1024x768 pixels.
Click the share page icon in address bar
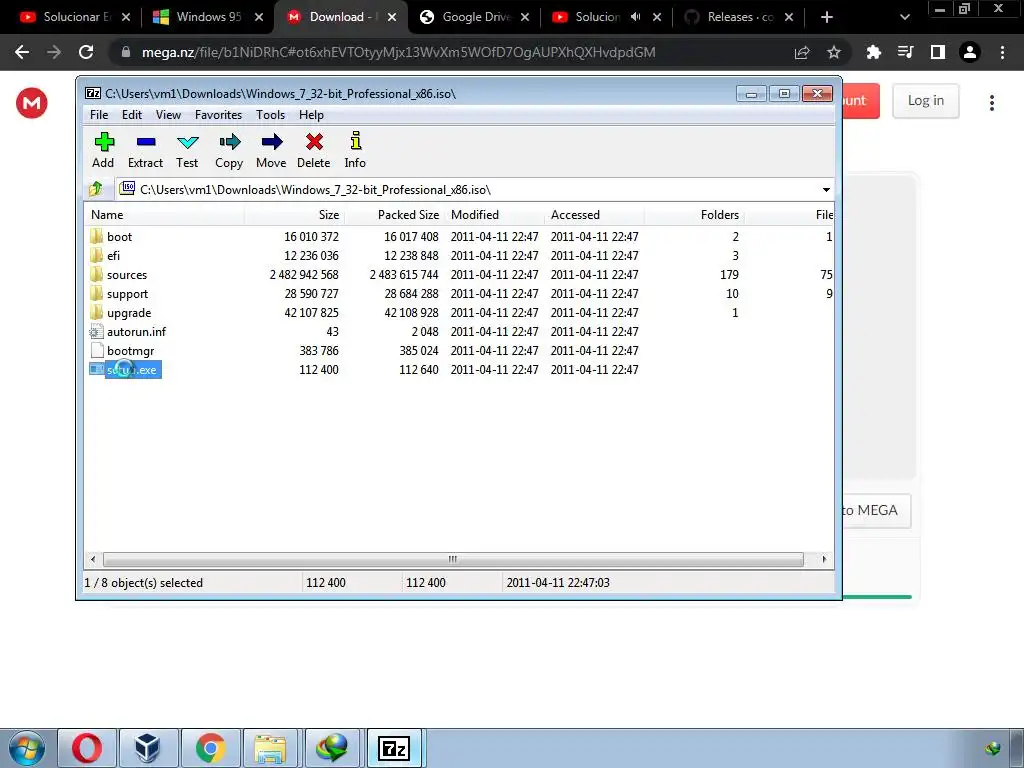(x=802, y=52)
